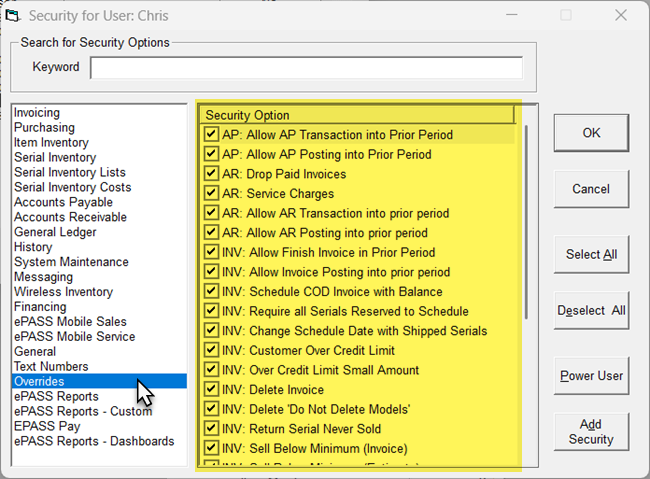Viewport: 650px width, 479px height.
Task: Select the Wireless Inventory category
Action: [x=63, y=292]
